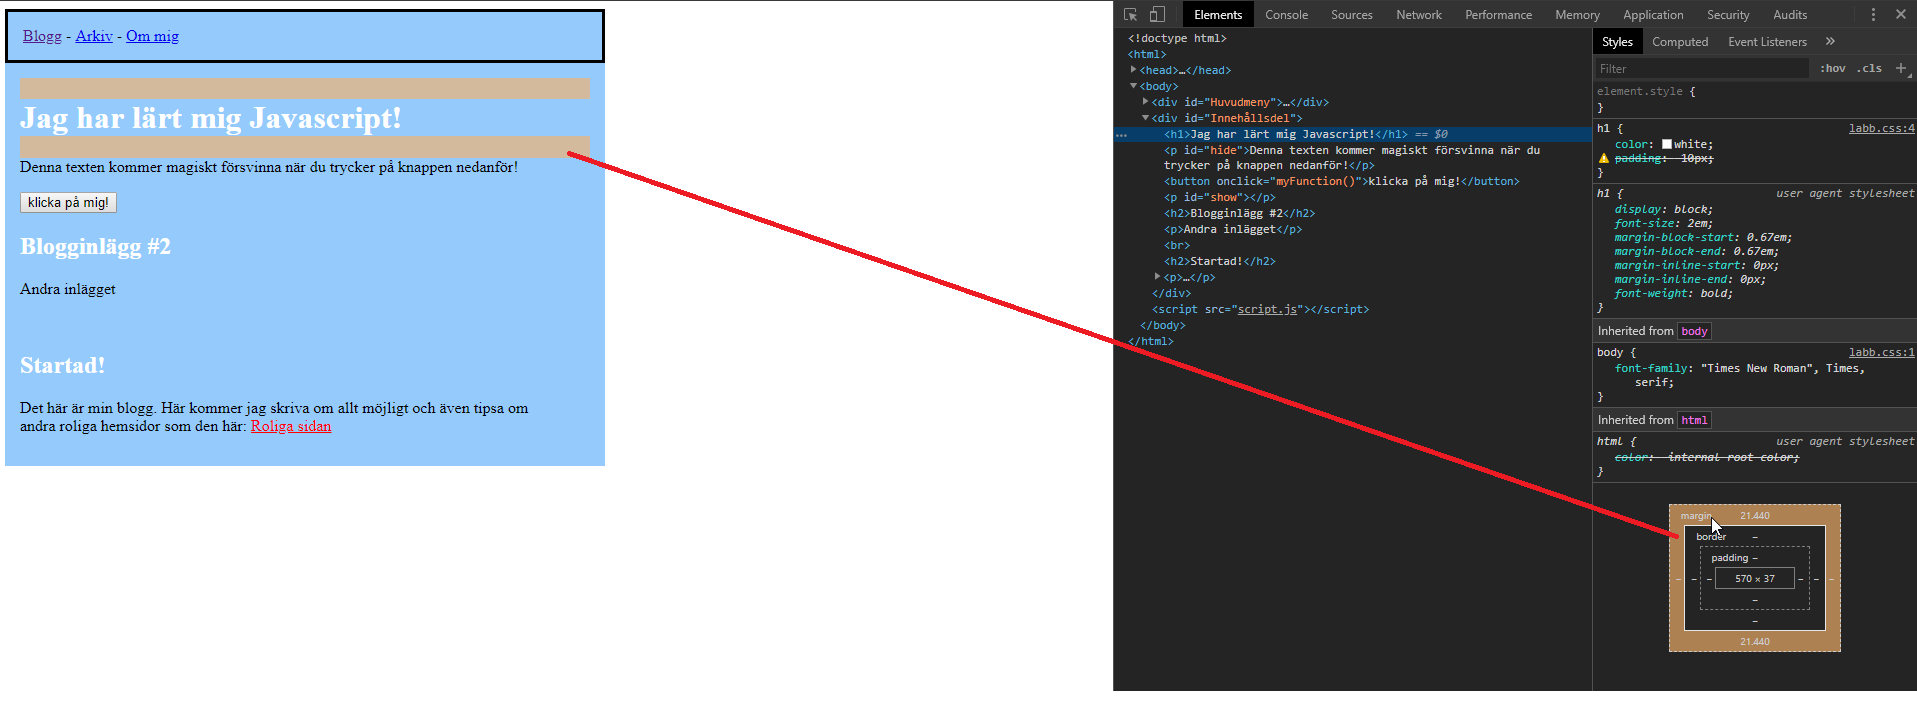Activate the inspect element picker icon
Viewport: 1917px width, 711px height.
tap(1130, 14)
